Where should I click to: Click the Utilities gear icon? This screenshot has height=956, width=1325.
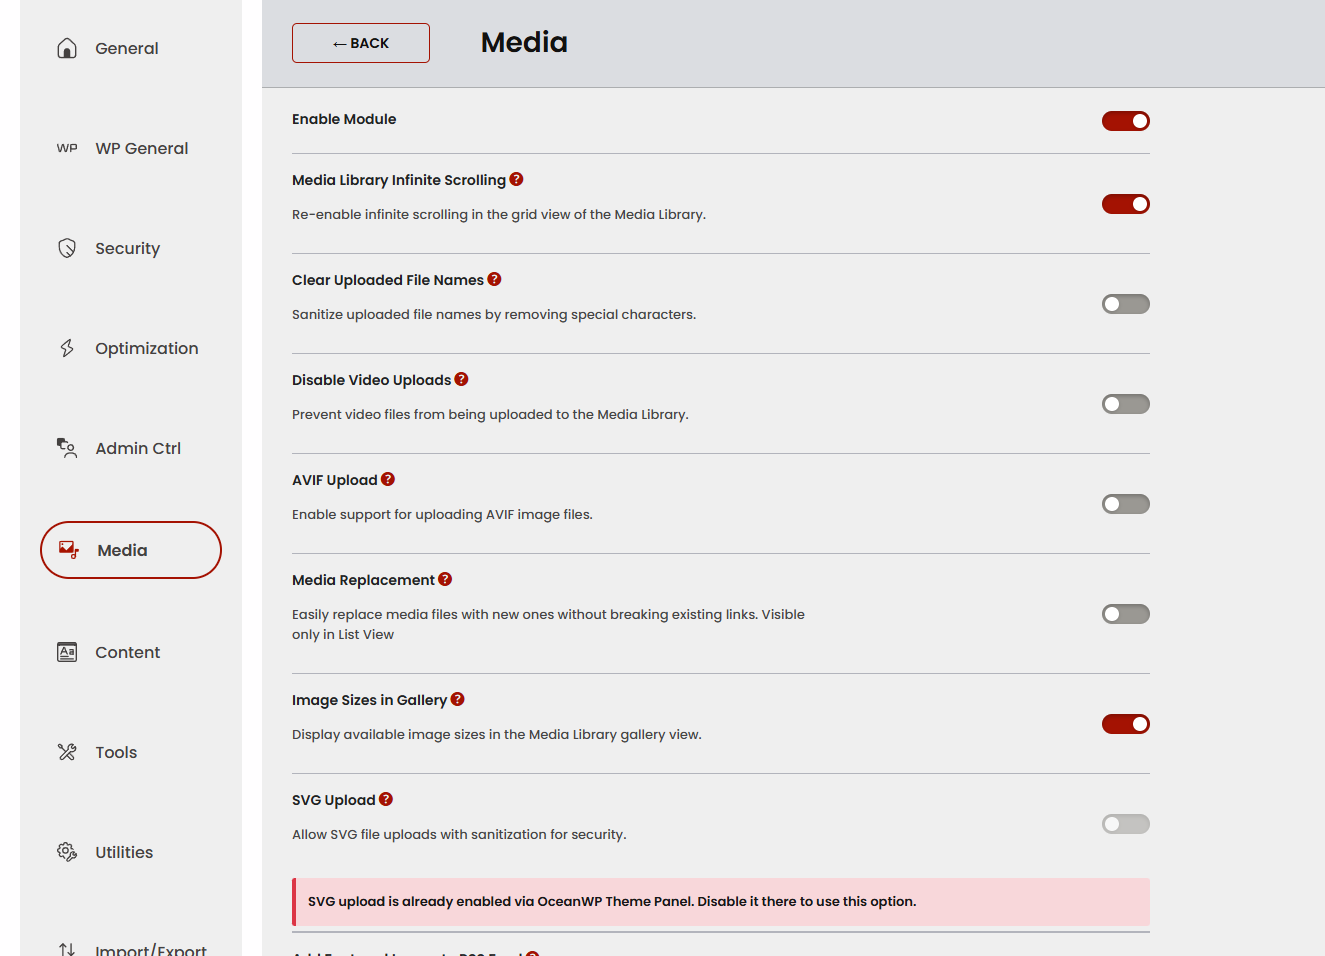pos(66,851)
